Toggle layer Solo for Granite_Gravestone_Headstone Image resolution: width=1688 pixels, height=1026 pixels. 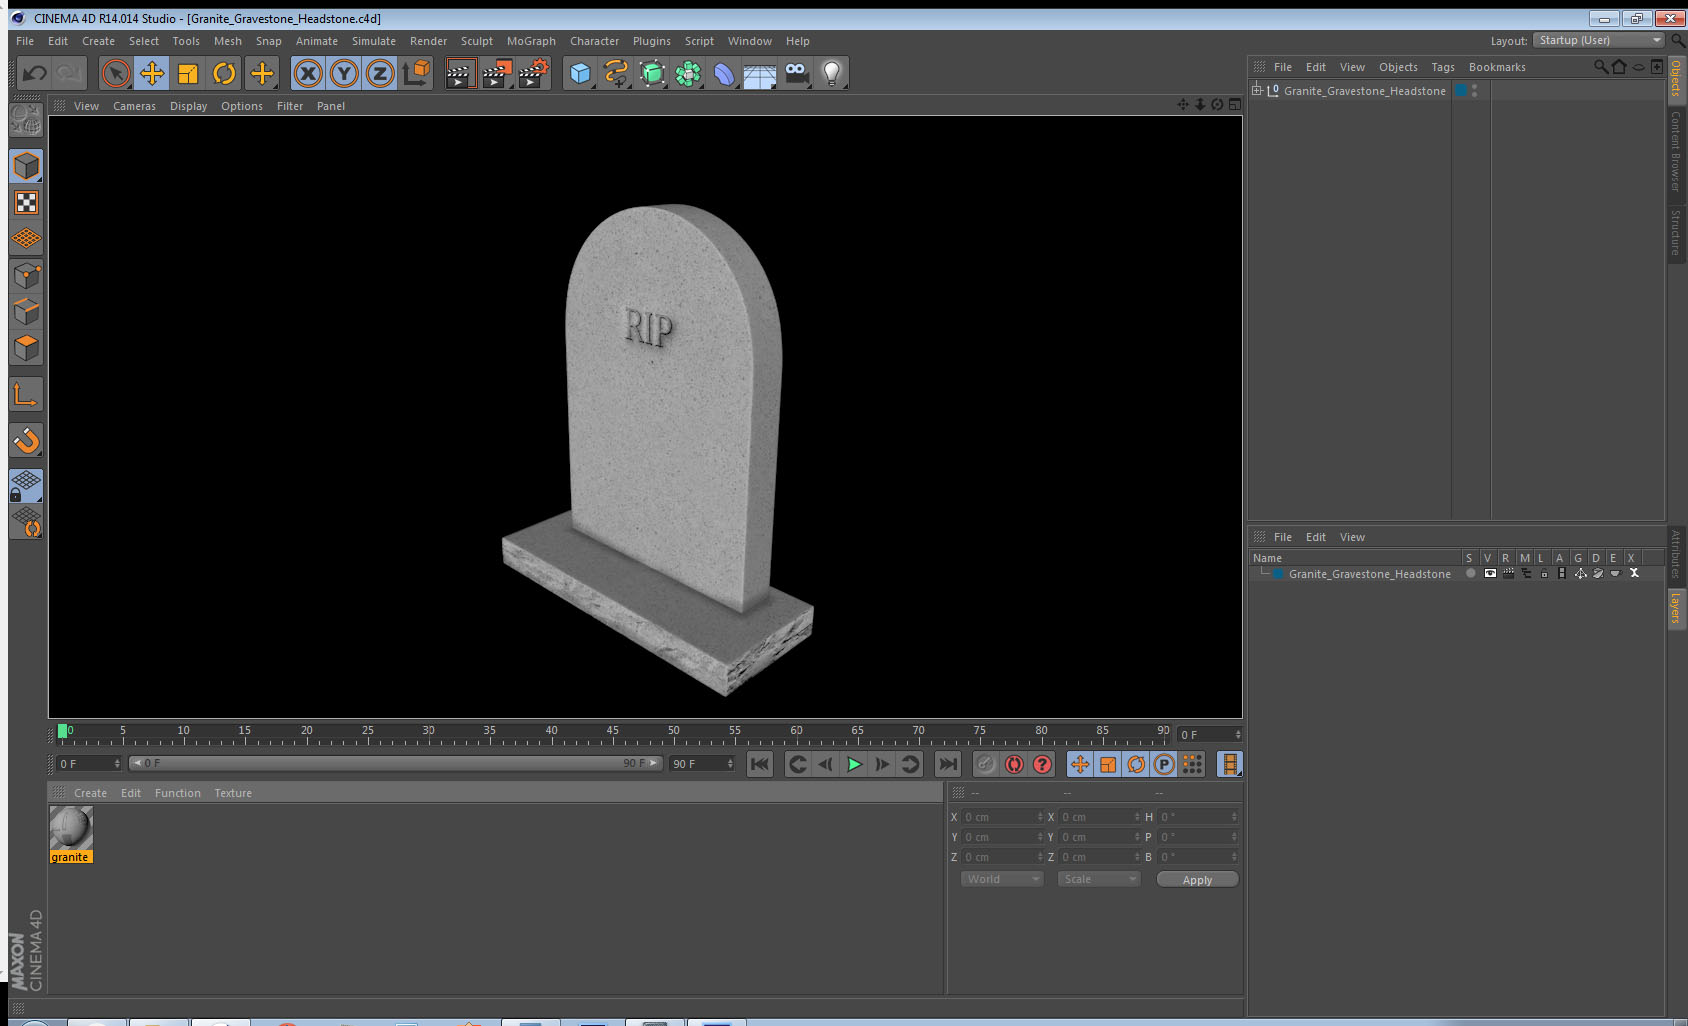1470,573
